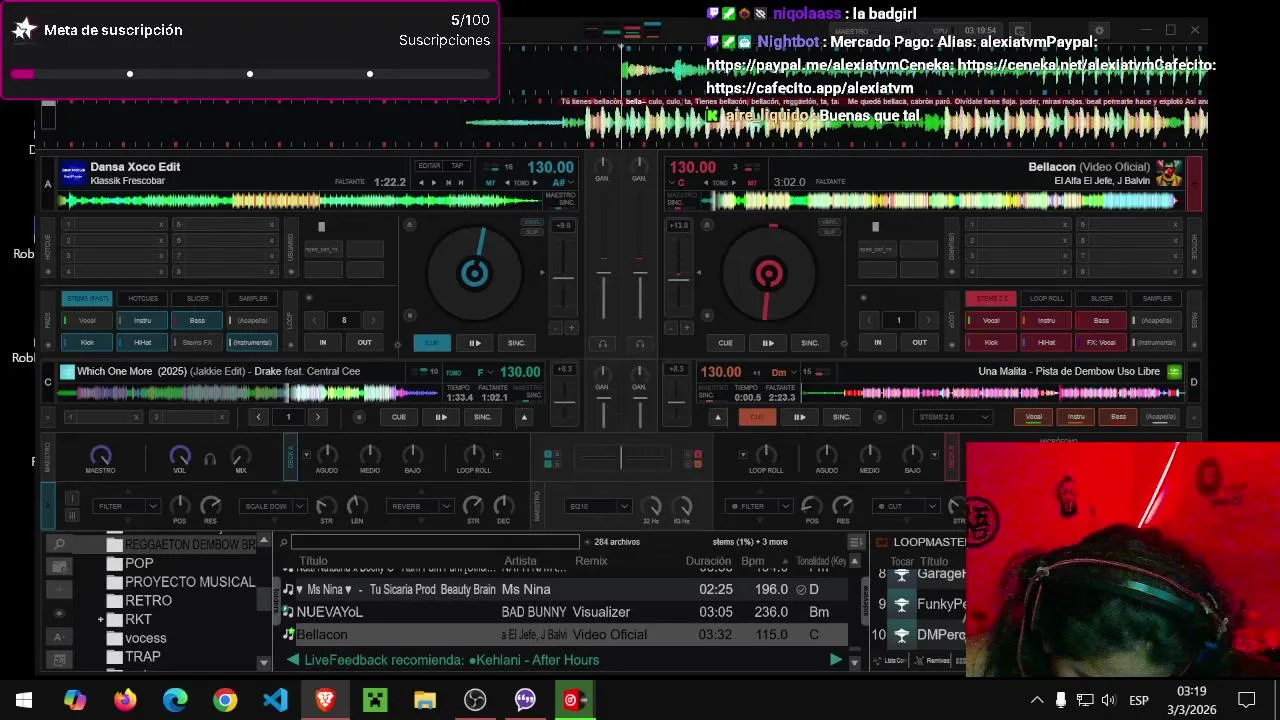
Task: Toggle (Acapella) pad on deck B
Action: click(1157, 320)
